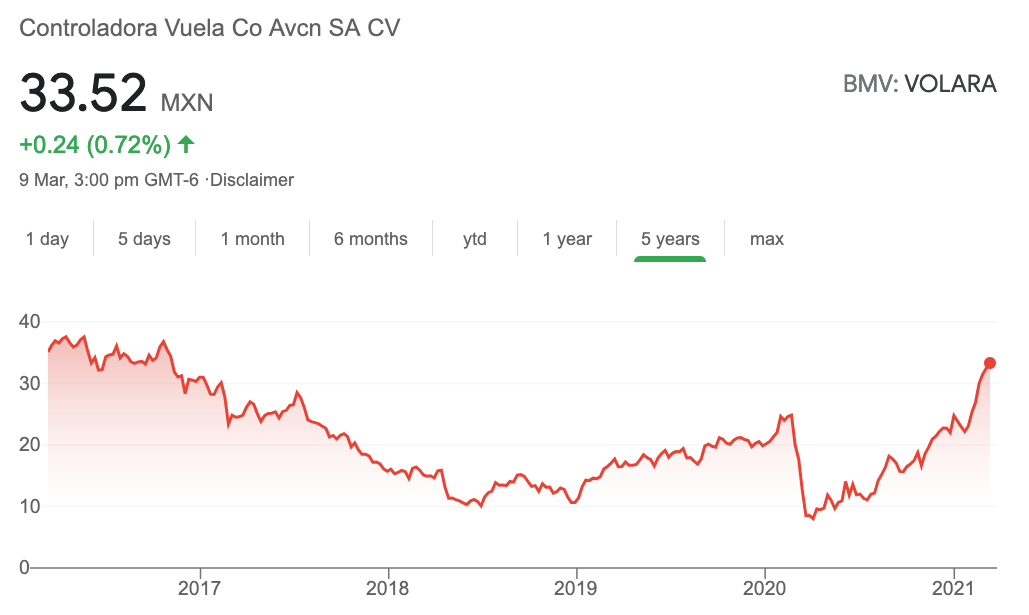
Task: Click the 2018 label on the x-axis
Action: click(x=387, y=587)
